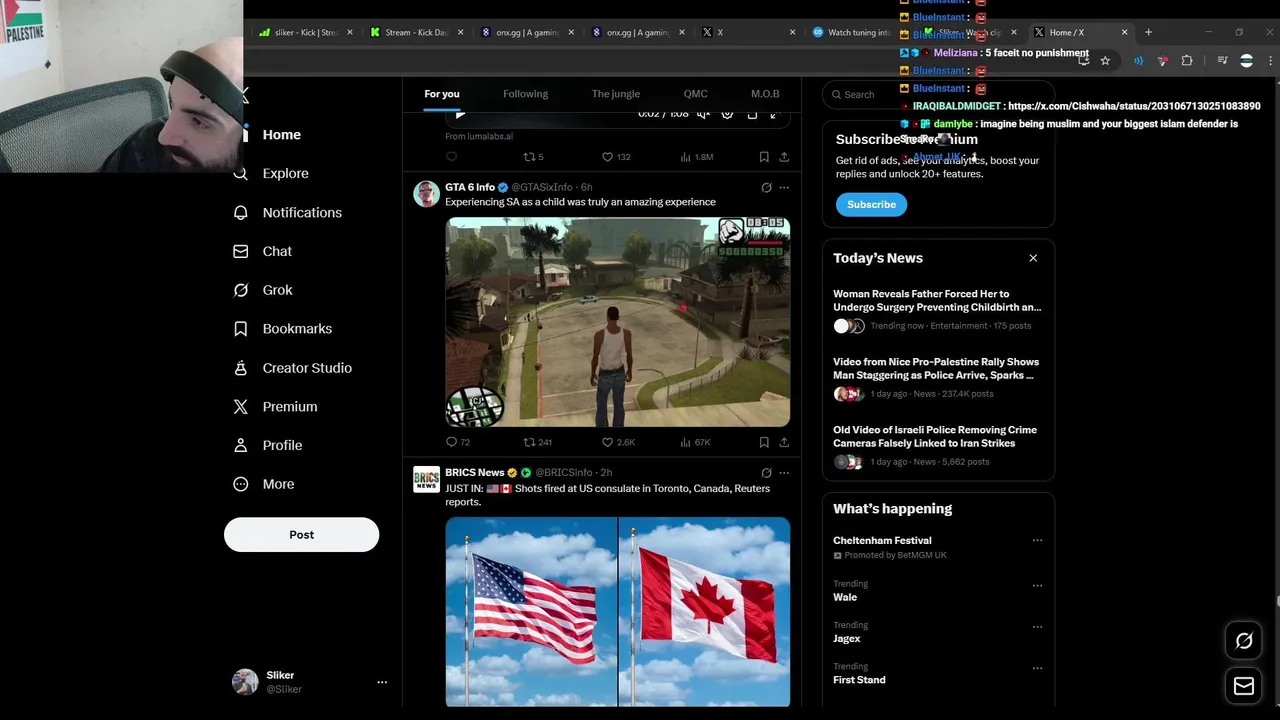Image resolution: width=1280 pixels, height=720 pixels.
Task: Open the GTA San Andreas image
Action: [618, 322]
